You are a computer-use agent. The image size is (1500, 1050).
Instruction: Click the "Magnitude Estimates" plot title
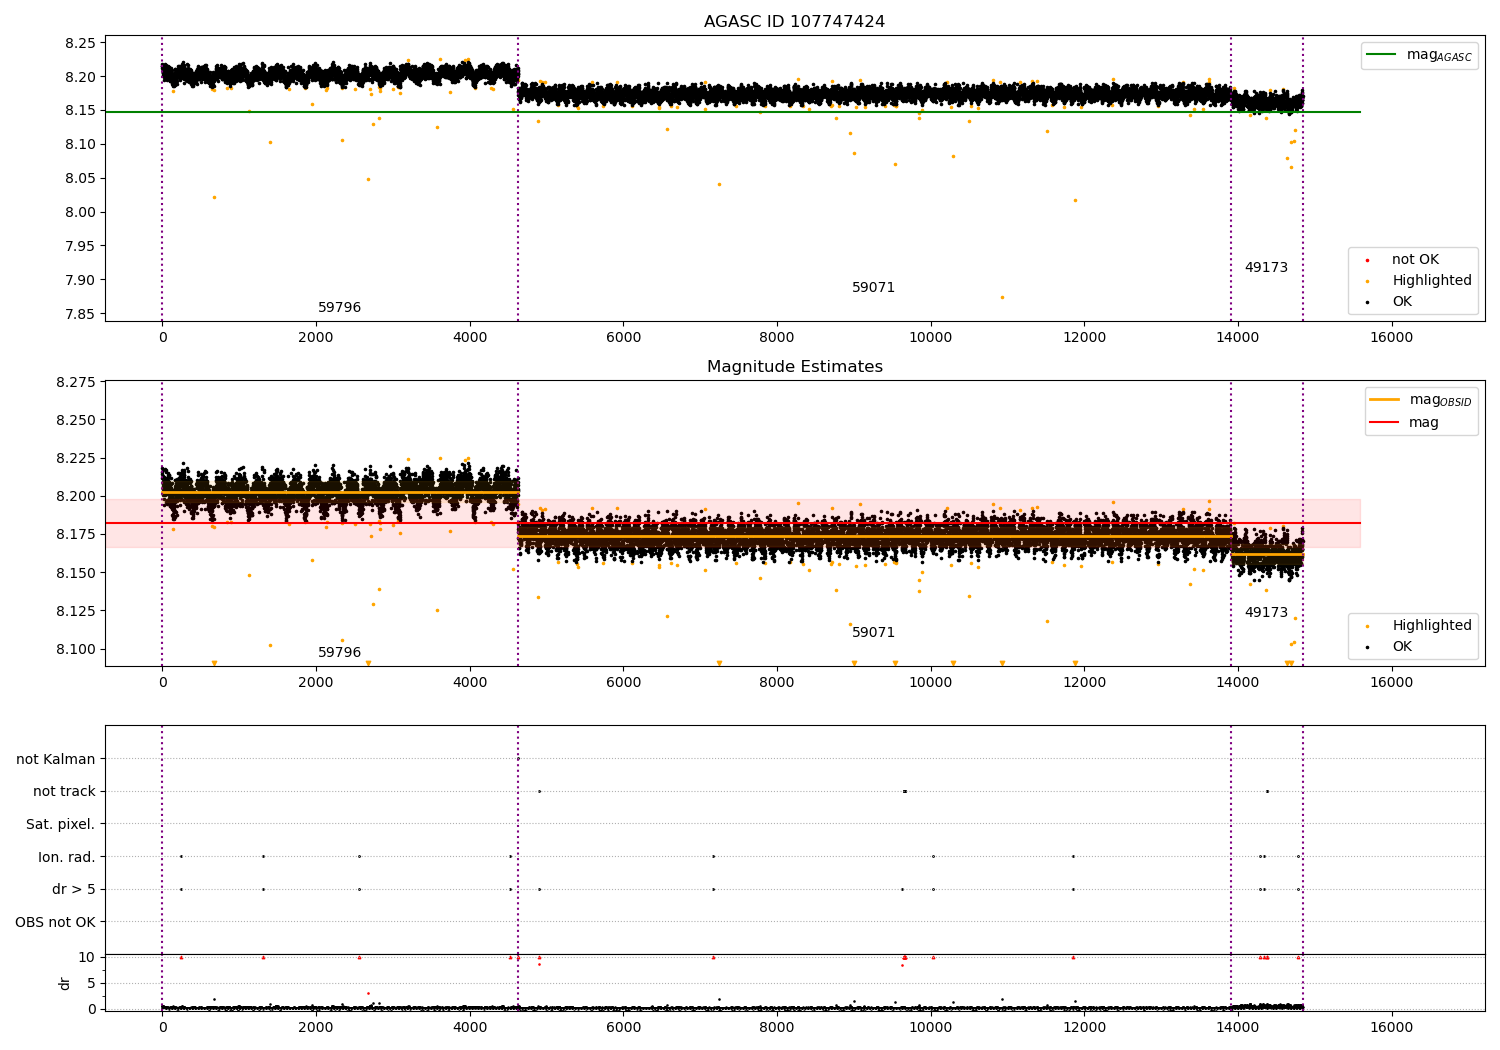click(x=794, y=367)
